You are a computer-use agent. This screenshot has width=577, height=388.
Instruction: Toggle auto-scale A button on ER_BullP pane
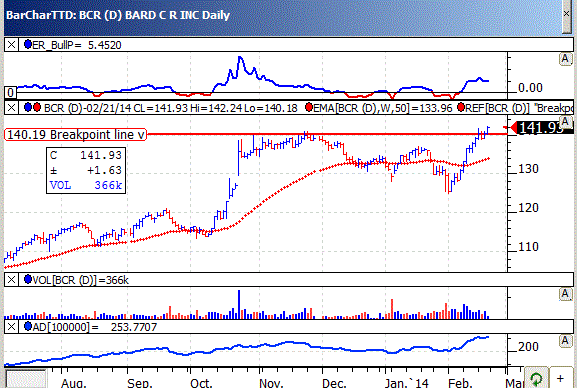[x=565, y=59]
